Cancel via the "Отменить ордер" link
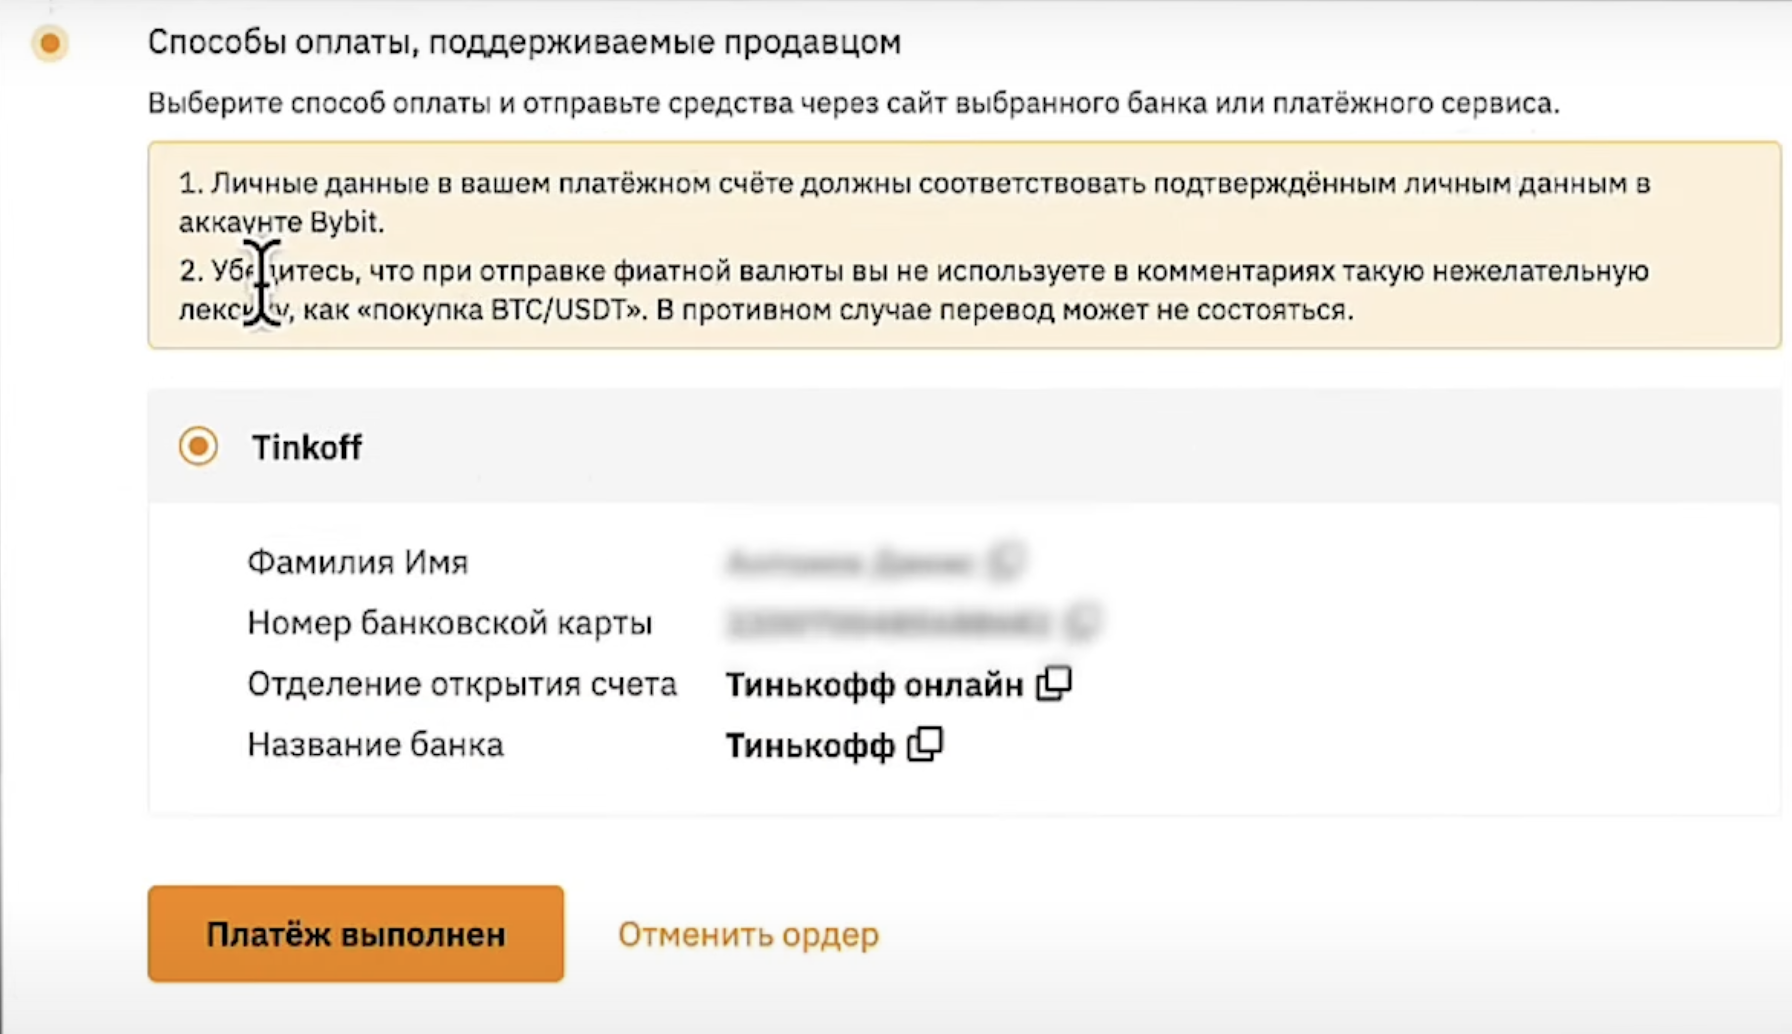This screenshot has height=1034, width=1792. click(x=748, y=934)
